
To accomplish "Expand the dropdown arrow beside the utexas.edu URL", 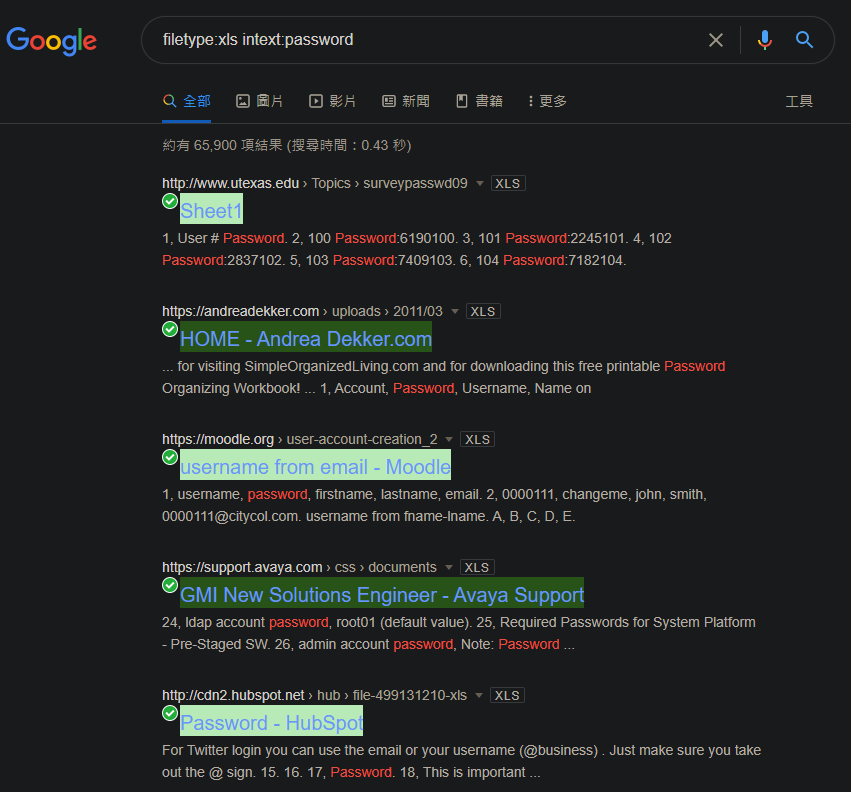I will pyautogui.click(x=480, y=183).
